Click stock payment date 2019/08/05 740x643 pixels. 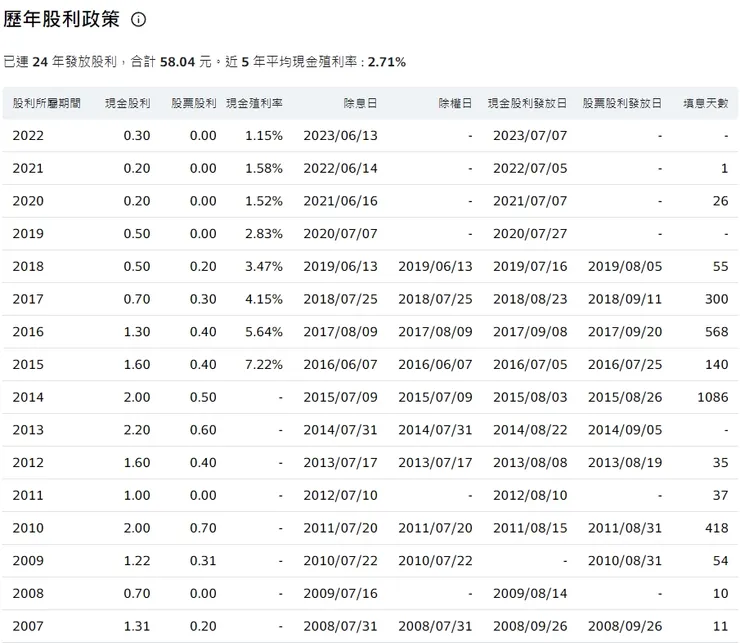click(625, 267)
